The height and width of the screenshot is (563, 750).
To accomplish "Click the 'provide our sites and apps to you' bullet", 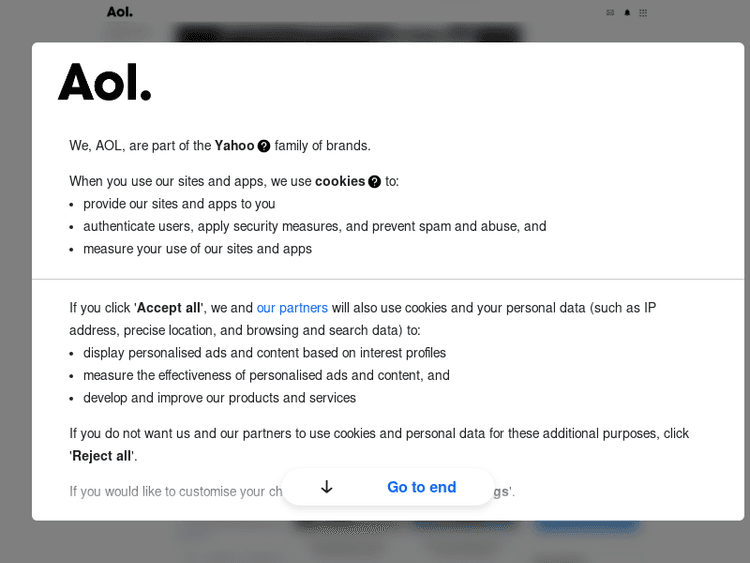I will 179,204.
